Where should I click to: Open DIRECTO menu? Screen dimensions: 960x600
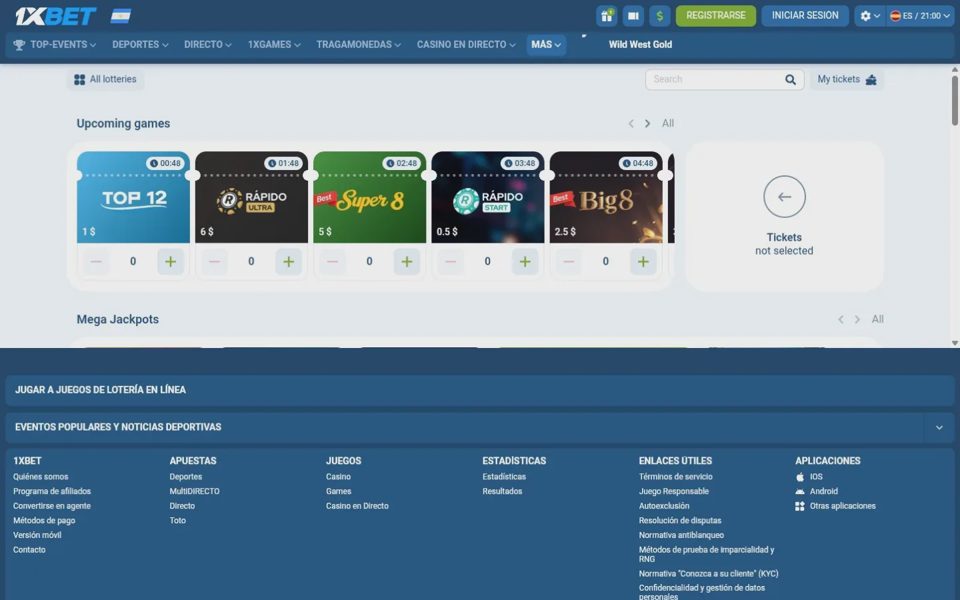click(x=208, y=45)
